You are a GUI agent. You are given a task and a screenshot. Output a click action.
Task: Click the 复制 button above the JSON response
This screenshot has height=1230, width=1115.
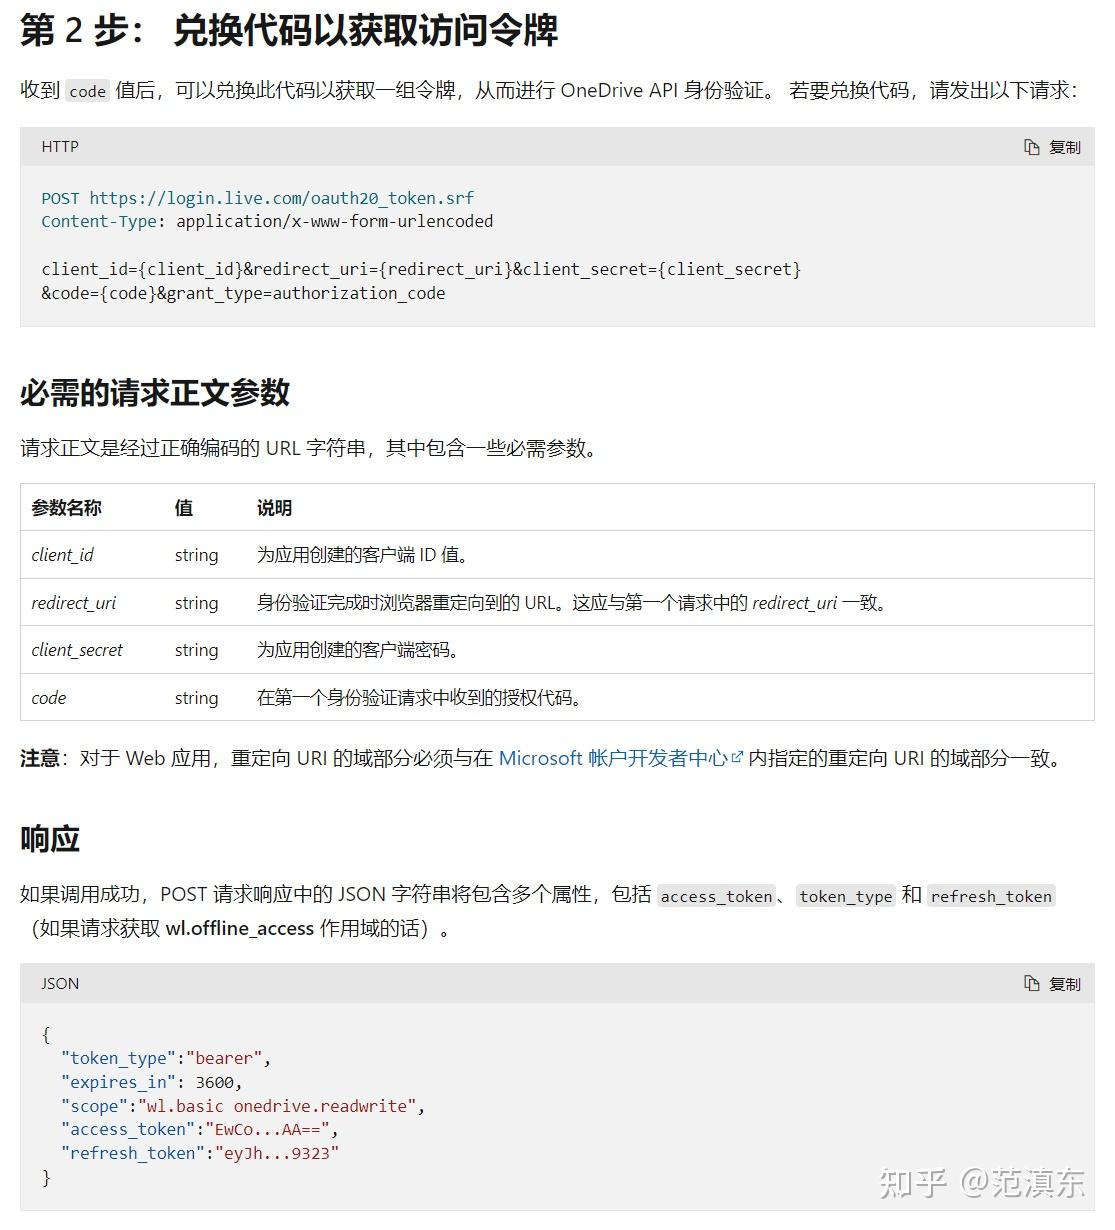pos(1065,983)
